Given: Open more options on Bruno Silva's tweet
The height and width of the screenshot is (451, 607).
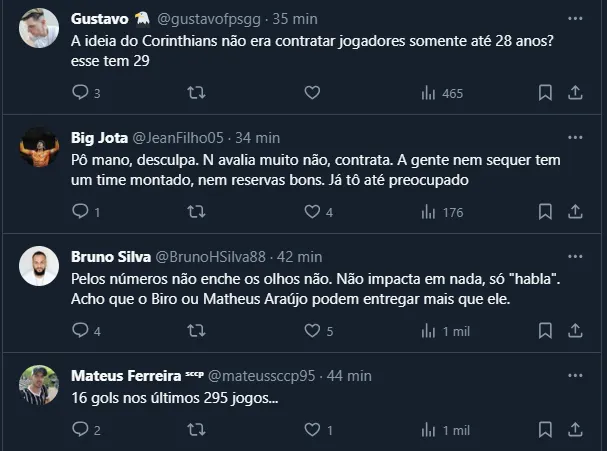Looking at the screenshot, I should tap(575, 256).
